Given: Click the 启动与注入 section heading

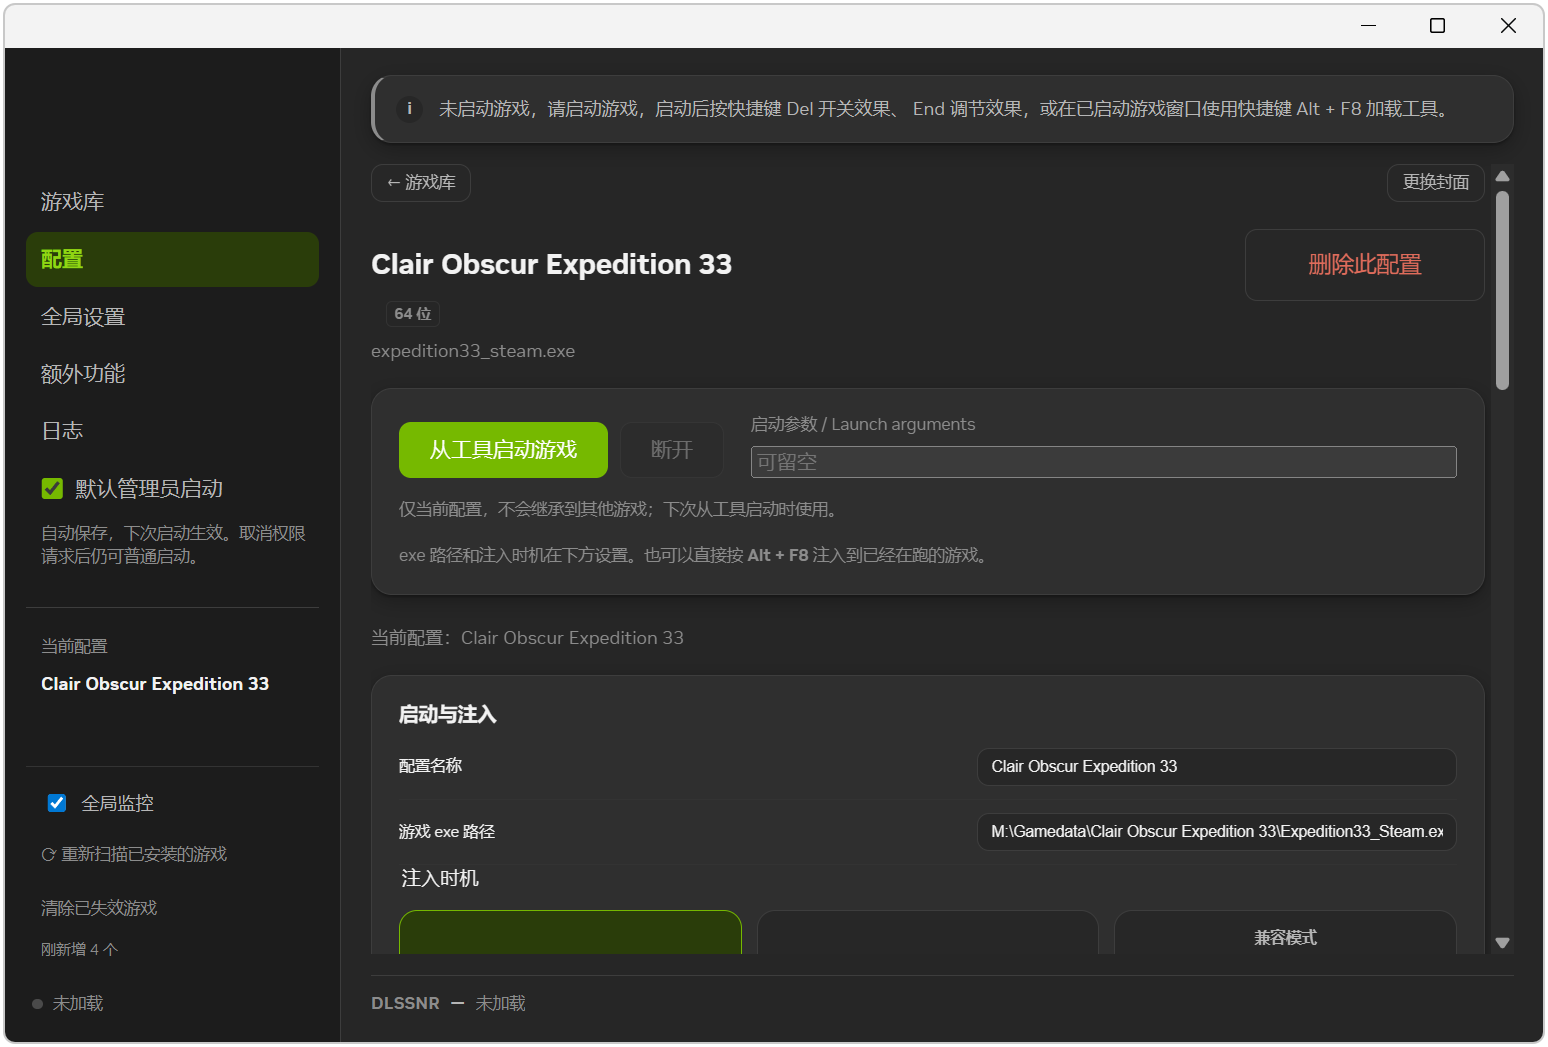Looking at the screenshot, I should point(447,715).
